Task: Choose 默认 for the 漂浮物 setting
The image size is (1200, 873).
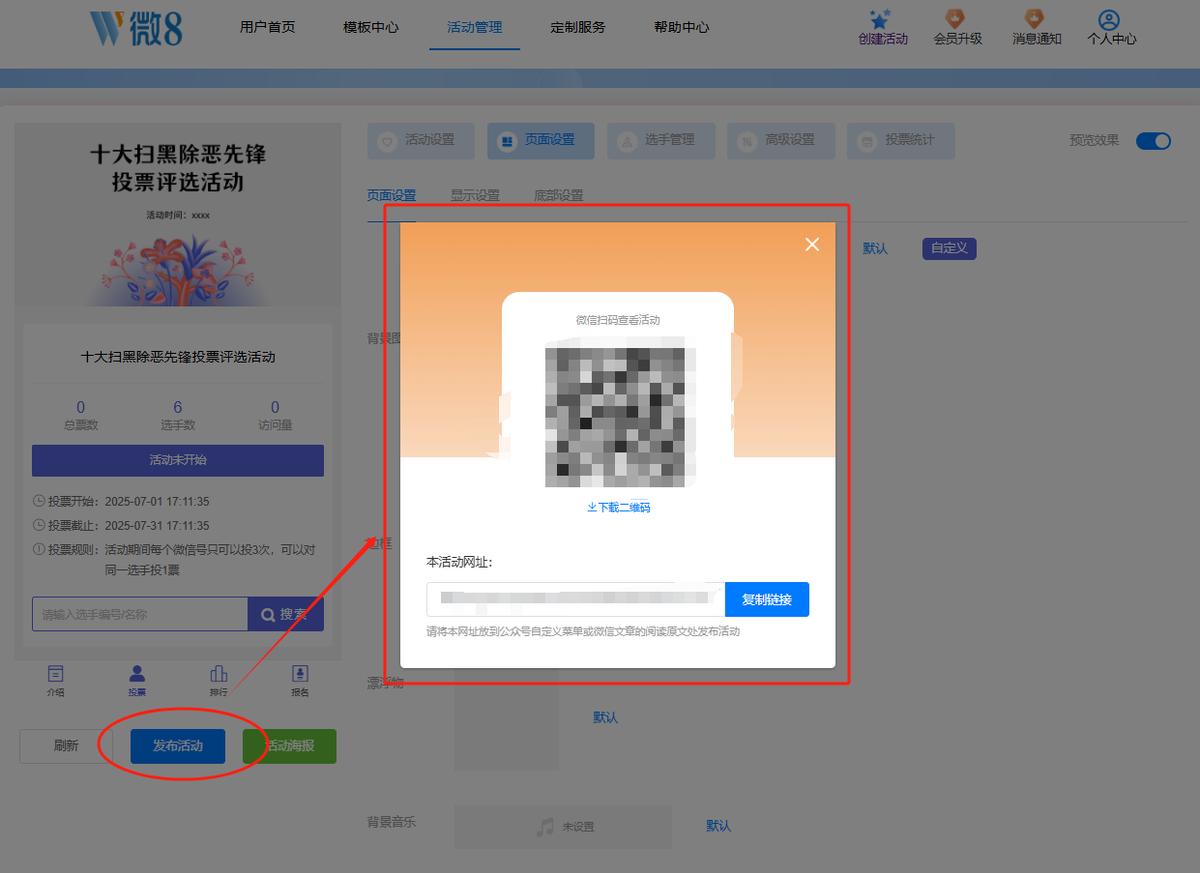Action: (x=605, y=718)
